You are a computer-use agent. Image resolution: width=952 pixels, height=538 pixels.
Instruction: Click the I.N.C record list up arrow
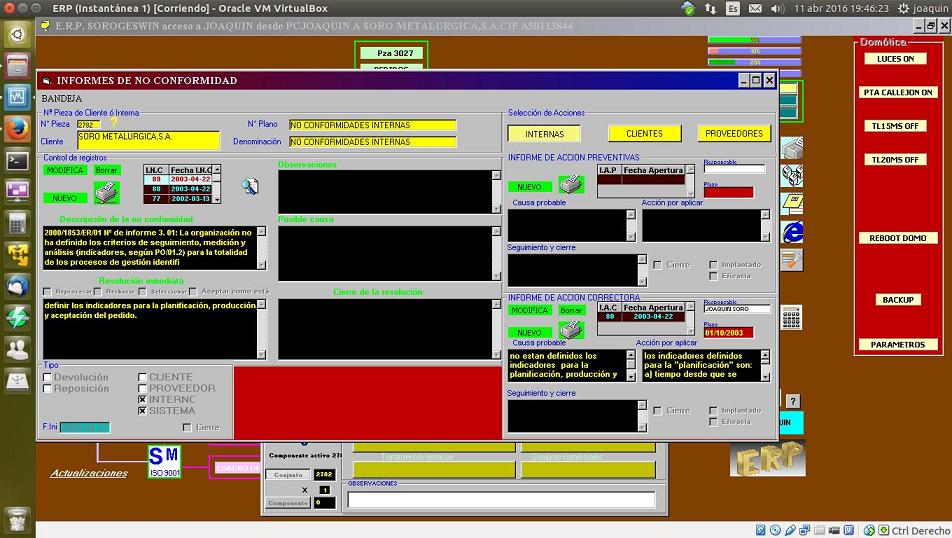click(217, 169)
